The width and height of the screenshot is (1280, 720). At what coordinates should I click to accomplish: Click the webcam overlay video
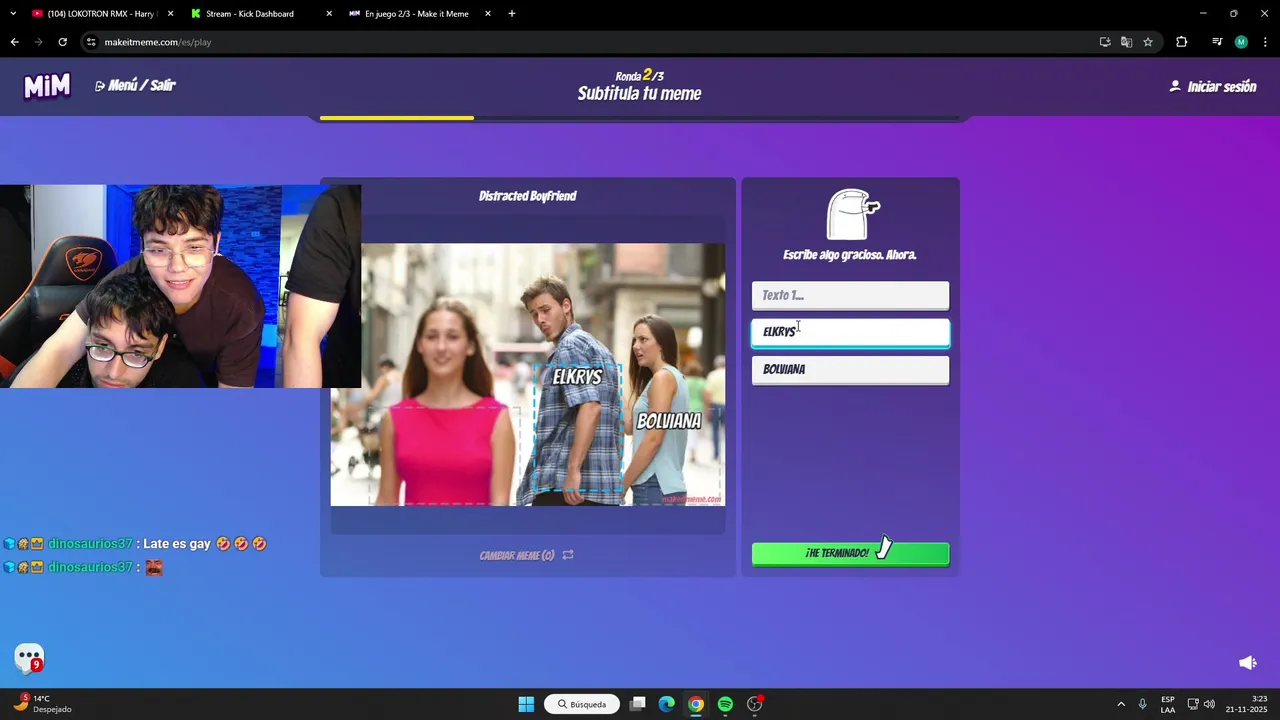tap(180, 286)
